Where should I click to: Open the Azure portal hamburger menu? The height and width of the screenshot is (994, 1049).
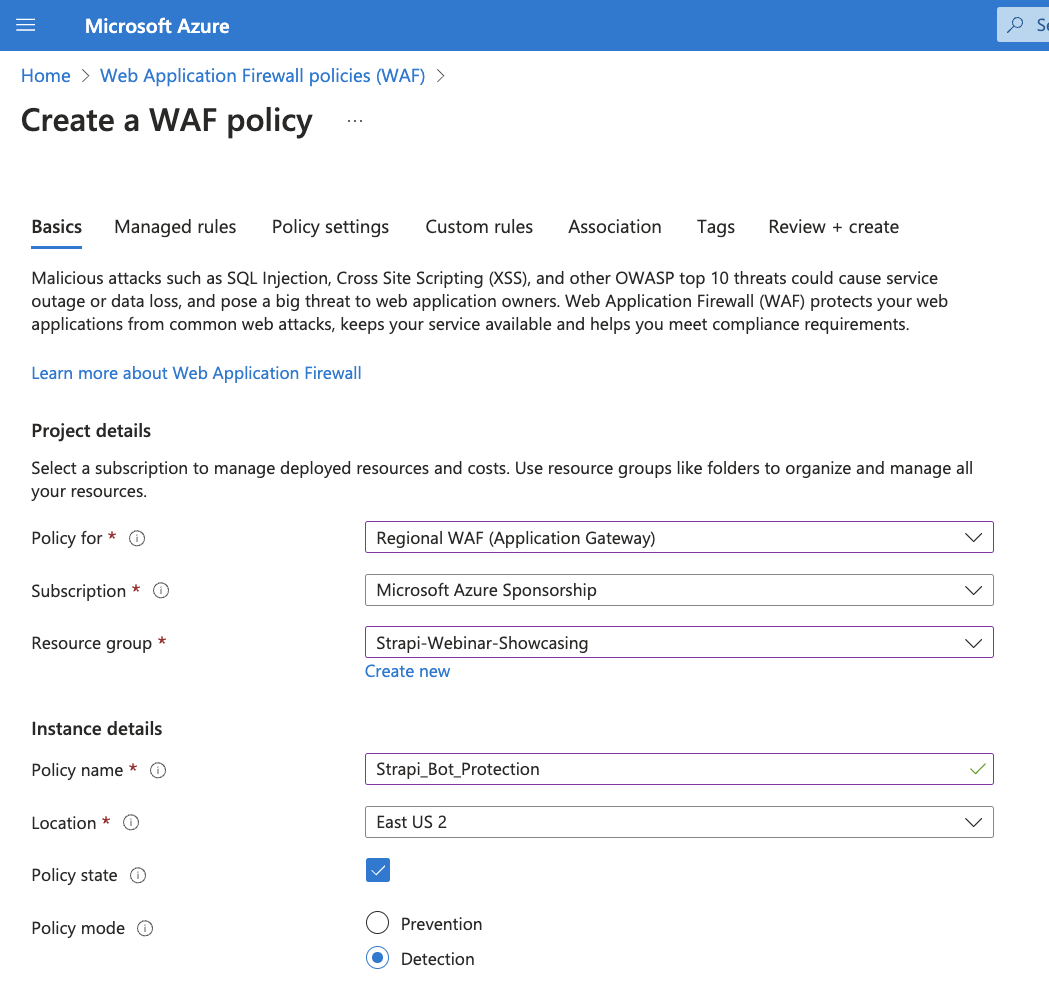26,25
